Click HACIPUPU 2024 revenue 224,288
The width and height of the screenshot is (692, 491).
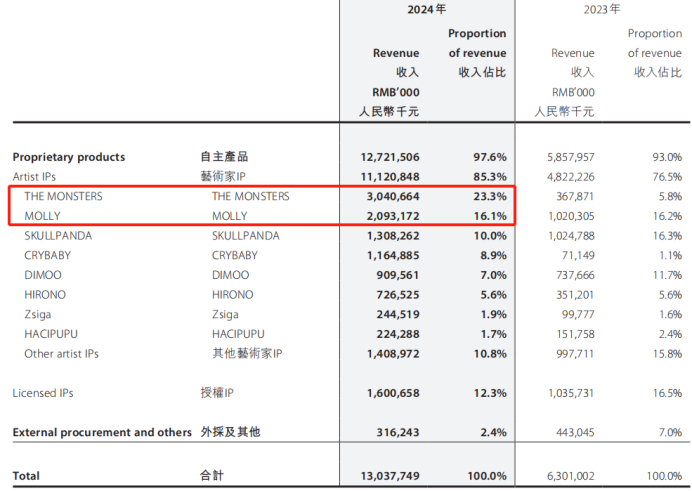(x=398, y=334)
